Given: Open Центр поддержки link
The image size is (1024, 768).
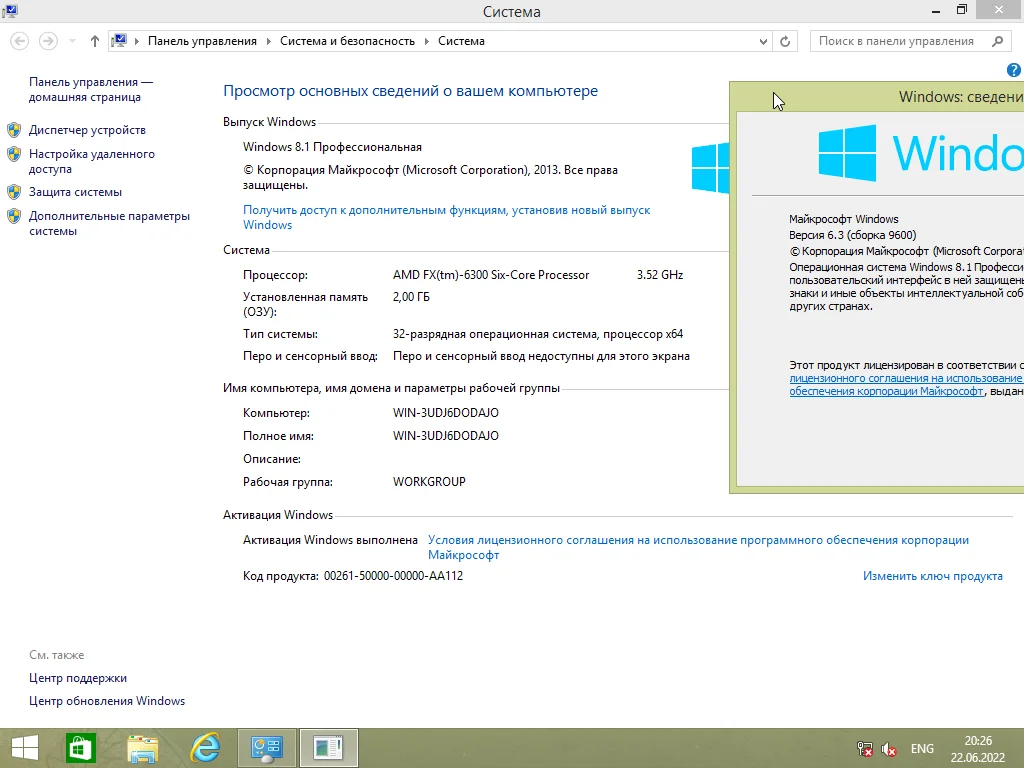Looking at the screenshot, I should click(x=78, y=678).
